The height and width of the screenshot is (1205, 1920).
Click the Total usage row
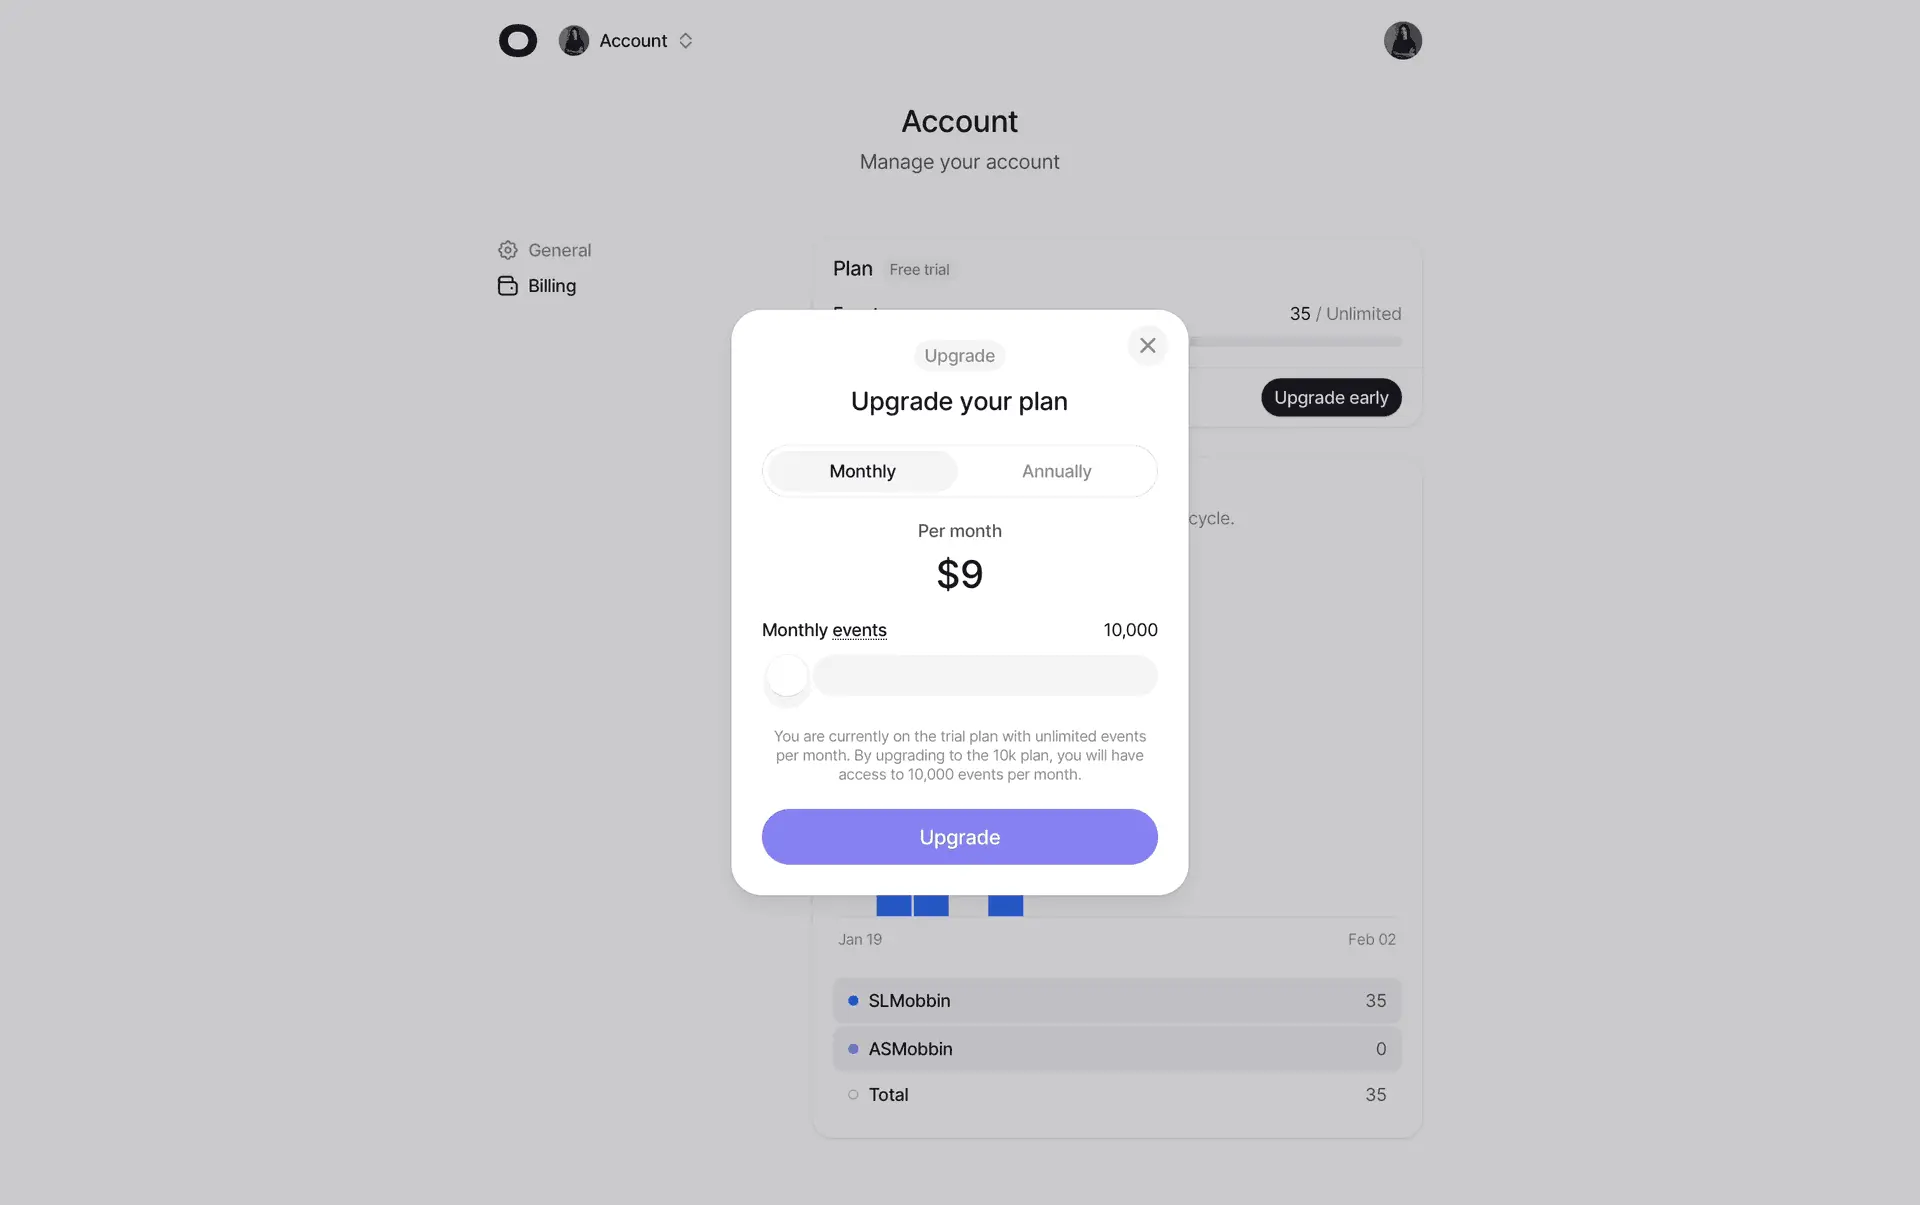(x=1117, y=1095)
